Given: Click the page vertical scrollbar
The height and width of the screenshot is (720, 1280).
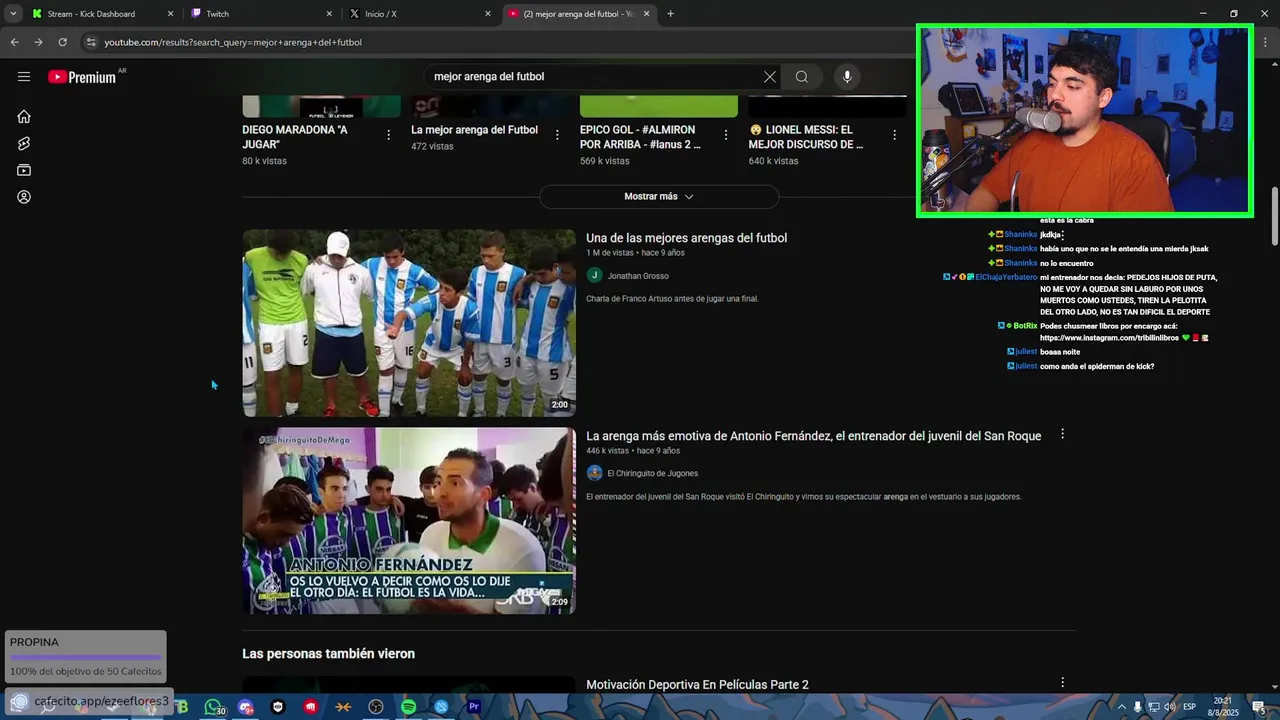Looking at the screenshot, I should (1274, 215).
